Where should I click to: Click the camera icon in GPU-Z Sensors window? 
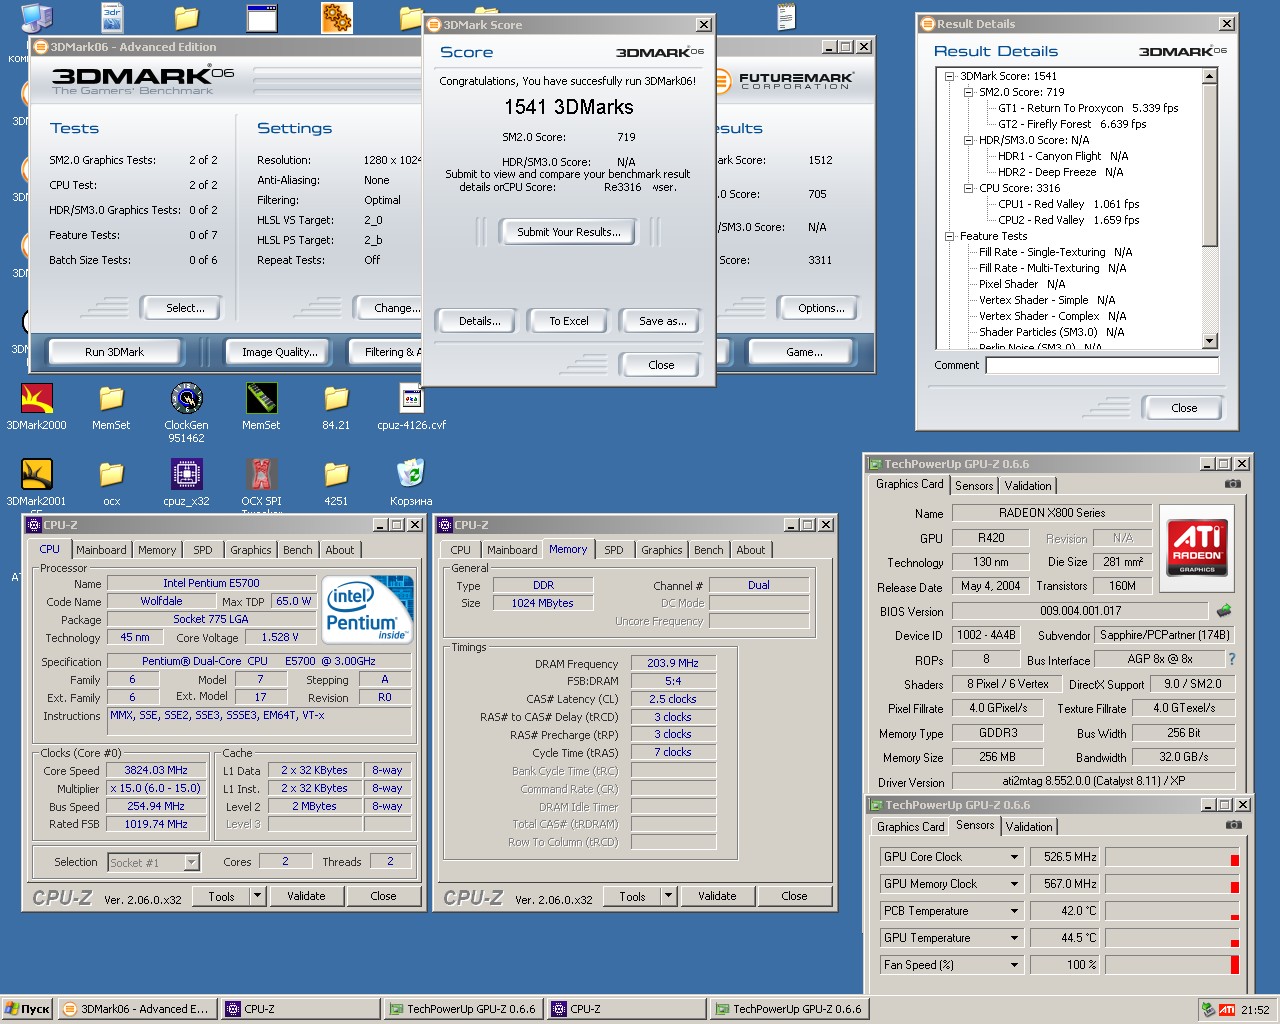[1234, 825]
